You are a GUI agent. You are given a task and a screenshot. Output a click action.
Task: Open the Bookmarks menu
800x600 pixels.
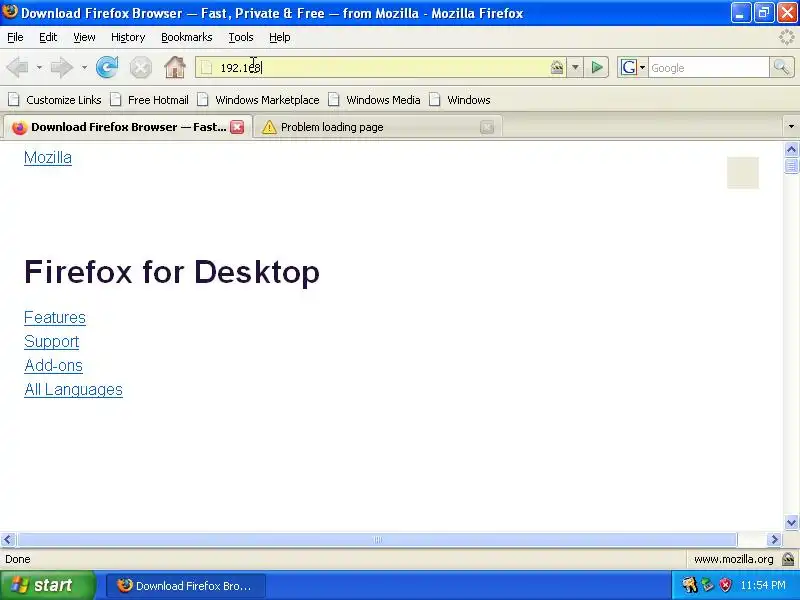point(187,37)
